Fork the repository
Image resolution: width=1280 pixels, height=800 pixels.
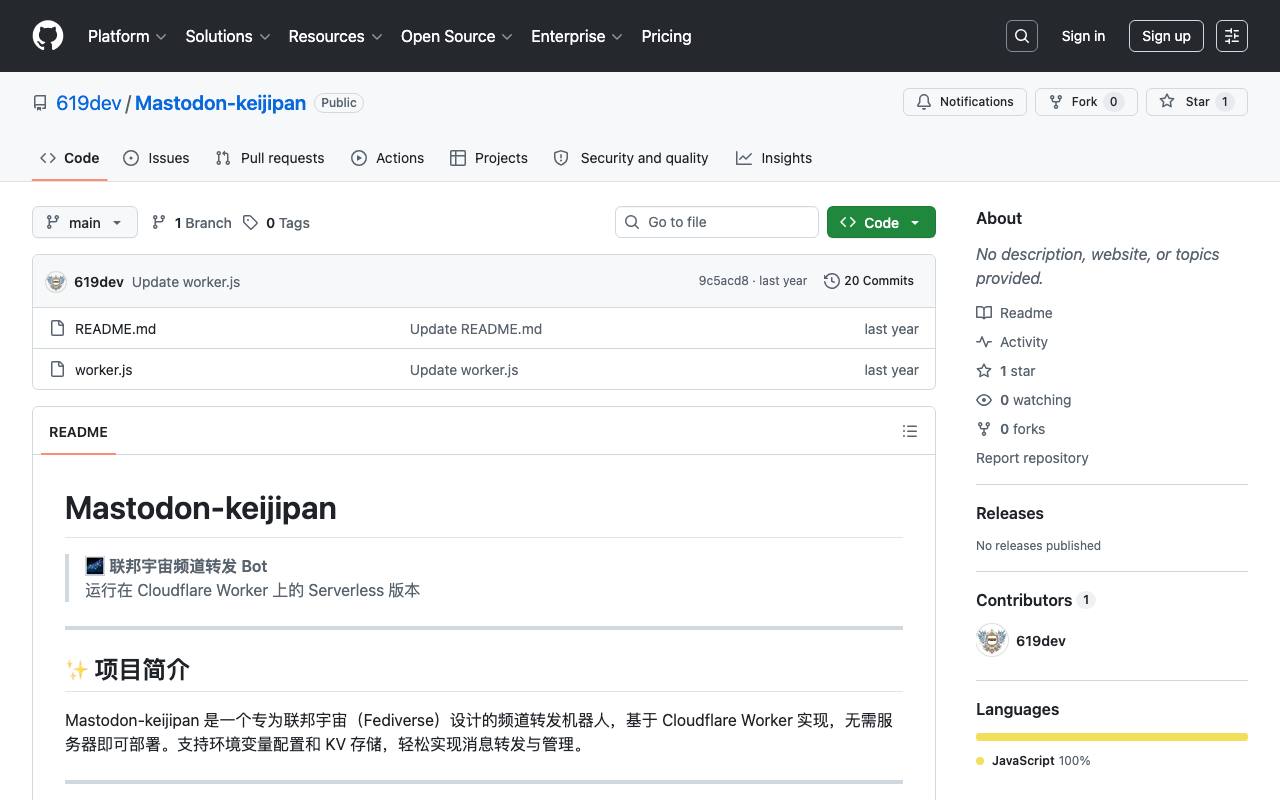pyautogui.click(x=1086, y=102)
